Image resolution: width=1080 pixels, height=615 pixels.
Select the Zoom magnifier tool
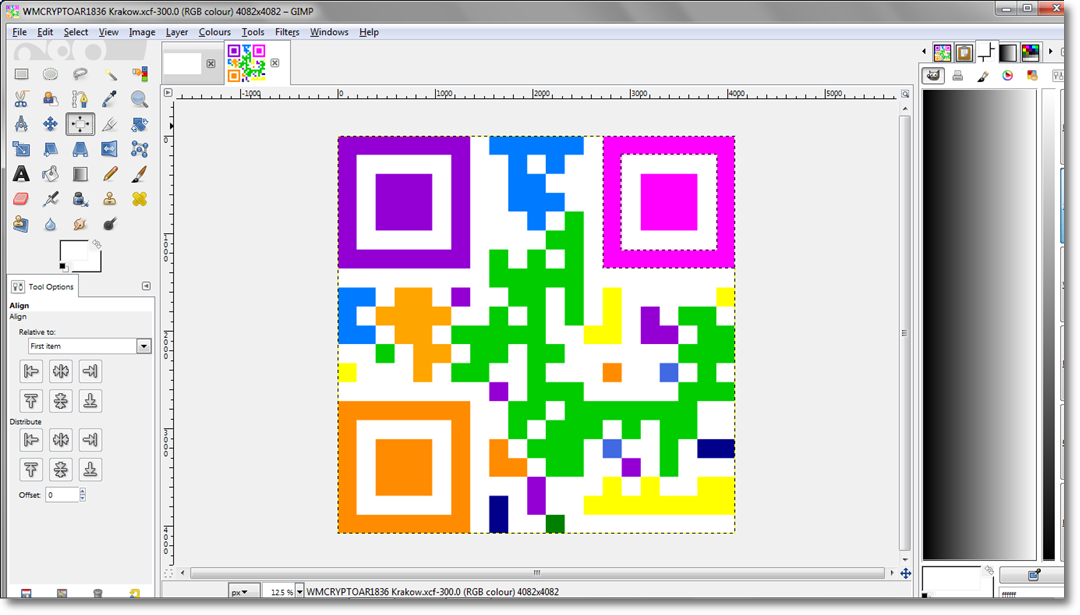point(139,99)
